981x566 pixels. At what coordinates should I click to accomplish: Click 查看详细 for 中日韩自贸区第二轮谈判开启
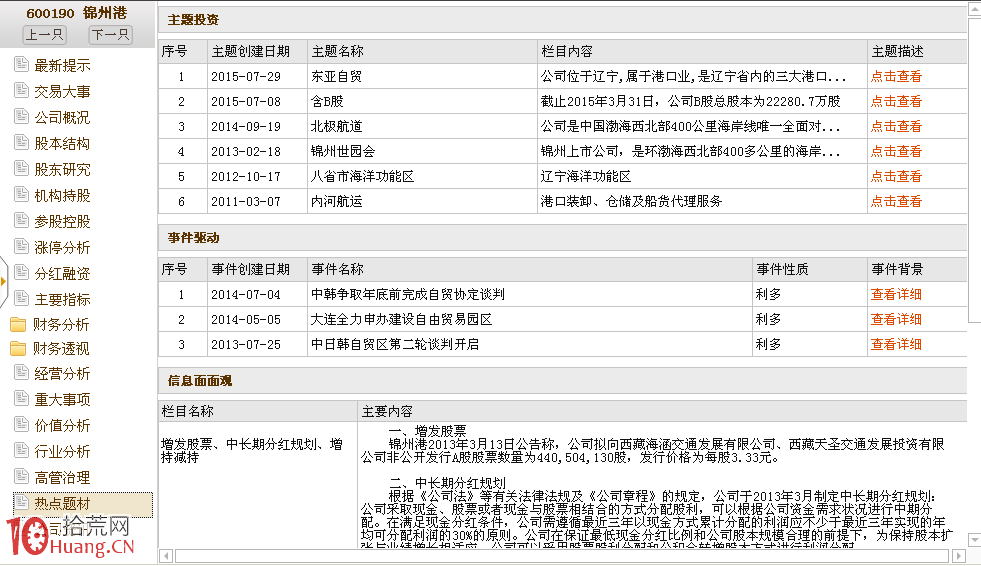tap(896, 344)
